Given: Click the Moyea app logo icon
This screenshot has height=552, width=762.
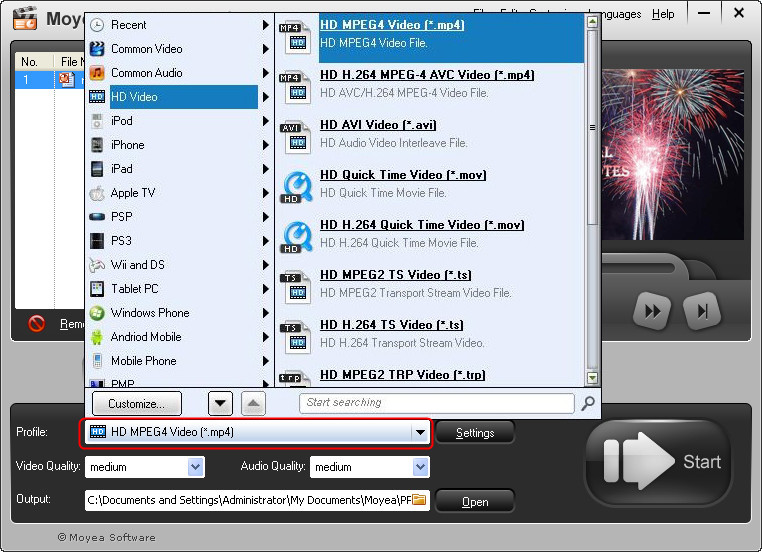Looking at the screenshot, I should (x=25, y=18).
